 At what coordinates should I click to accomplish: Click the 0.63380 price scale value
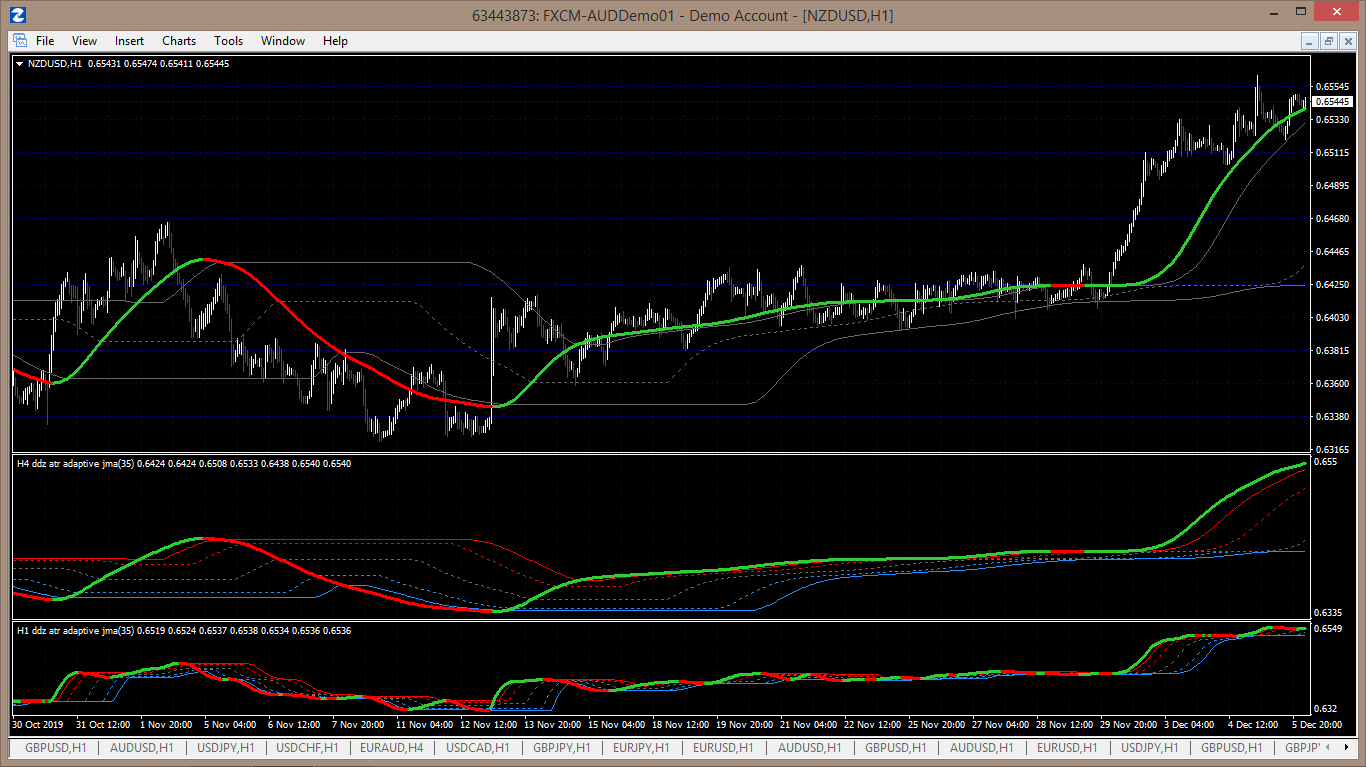(1333, 417)
